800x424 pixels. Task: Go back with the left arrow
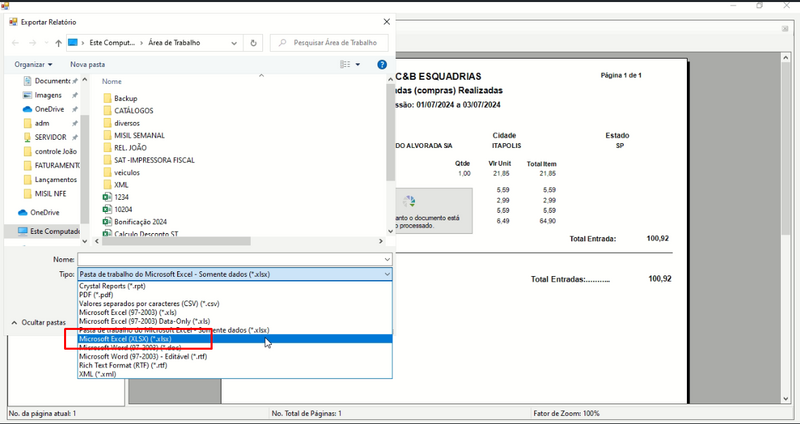coord(15,43)
